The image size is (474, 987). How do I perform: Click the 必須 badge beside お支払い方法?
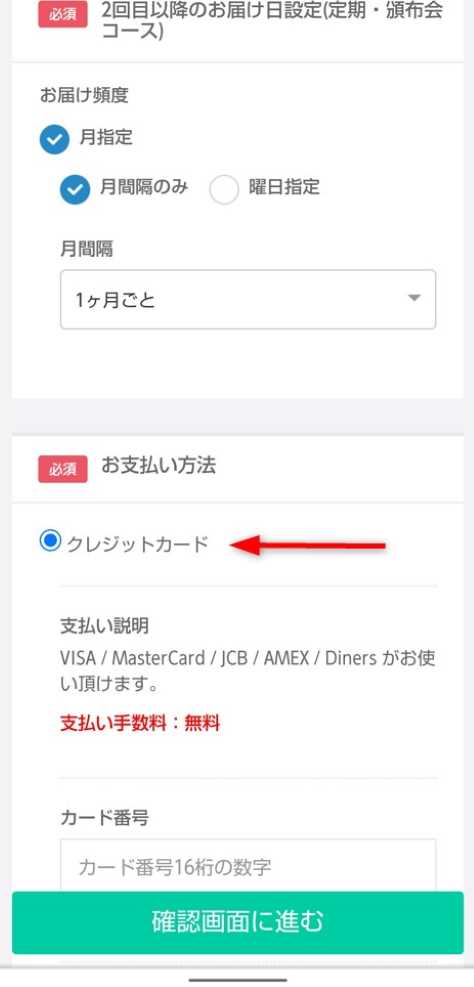click(63, 469)
